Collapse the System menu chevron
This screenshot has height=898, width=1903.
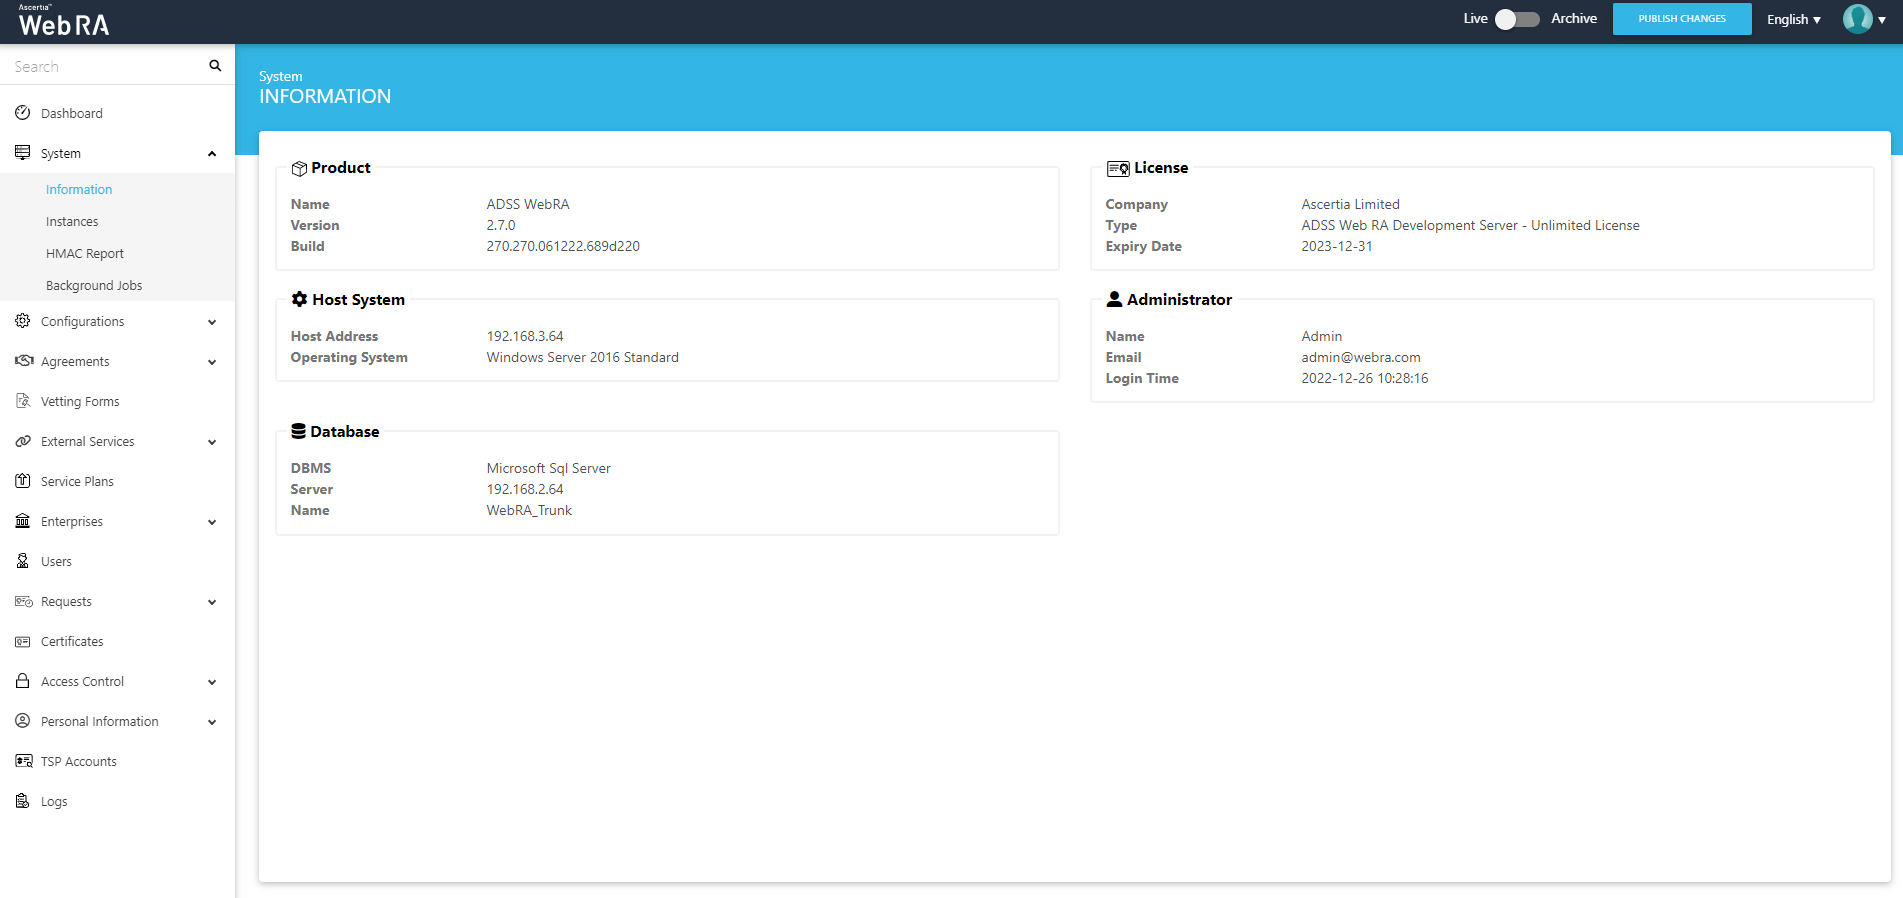click(x=212, y=154)
